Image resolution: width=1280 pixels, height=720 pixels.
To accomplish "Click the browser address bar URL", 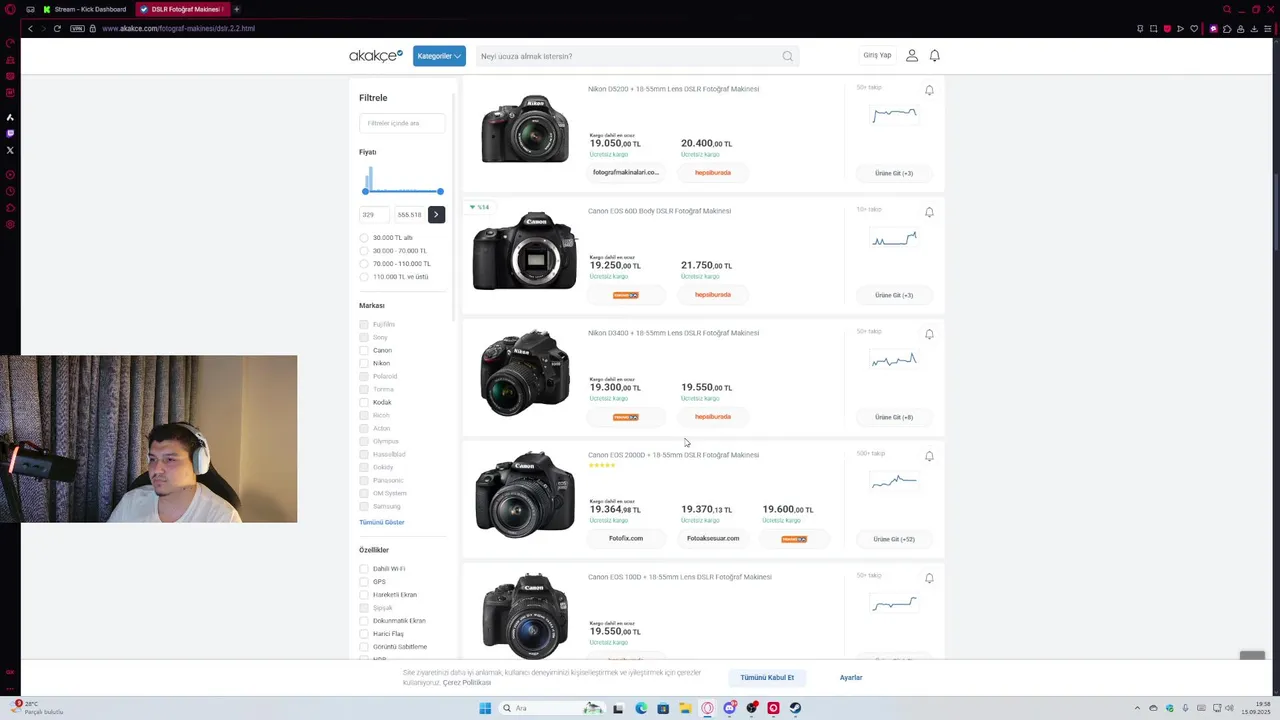I will [179, 28].
